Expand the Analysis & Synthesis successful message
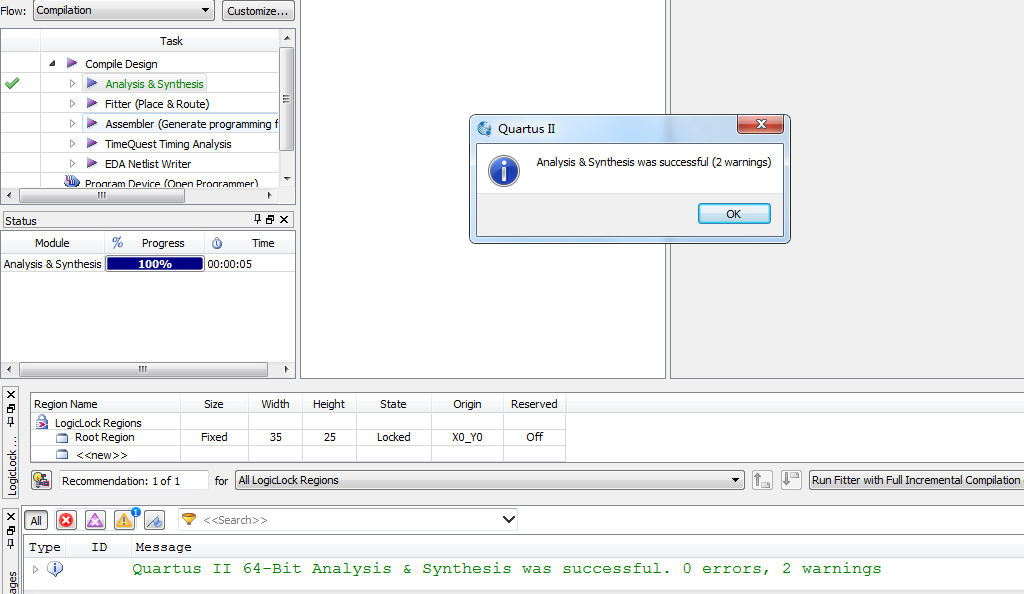Viewport: 1024px width, 594px height. click(x=35, y=569)
